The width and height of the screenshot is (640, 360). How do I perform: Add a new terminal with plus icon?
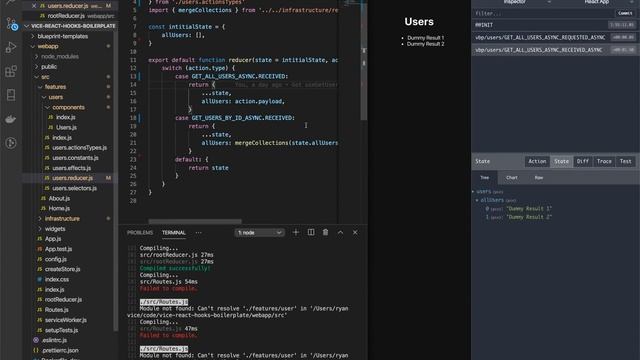click(x=296, y=232)
